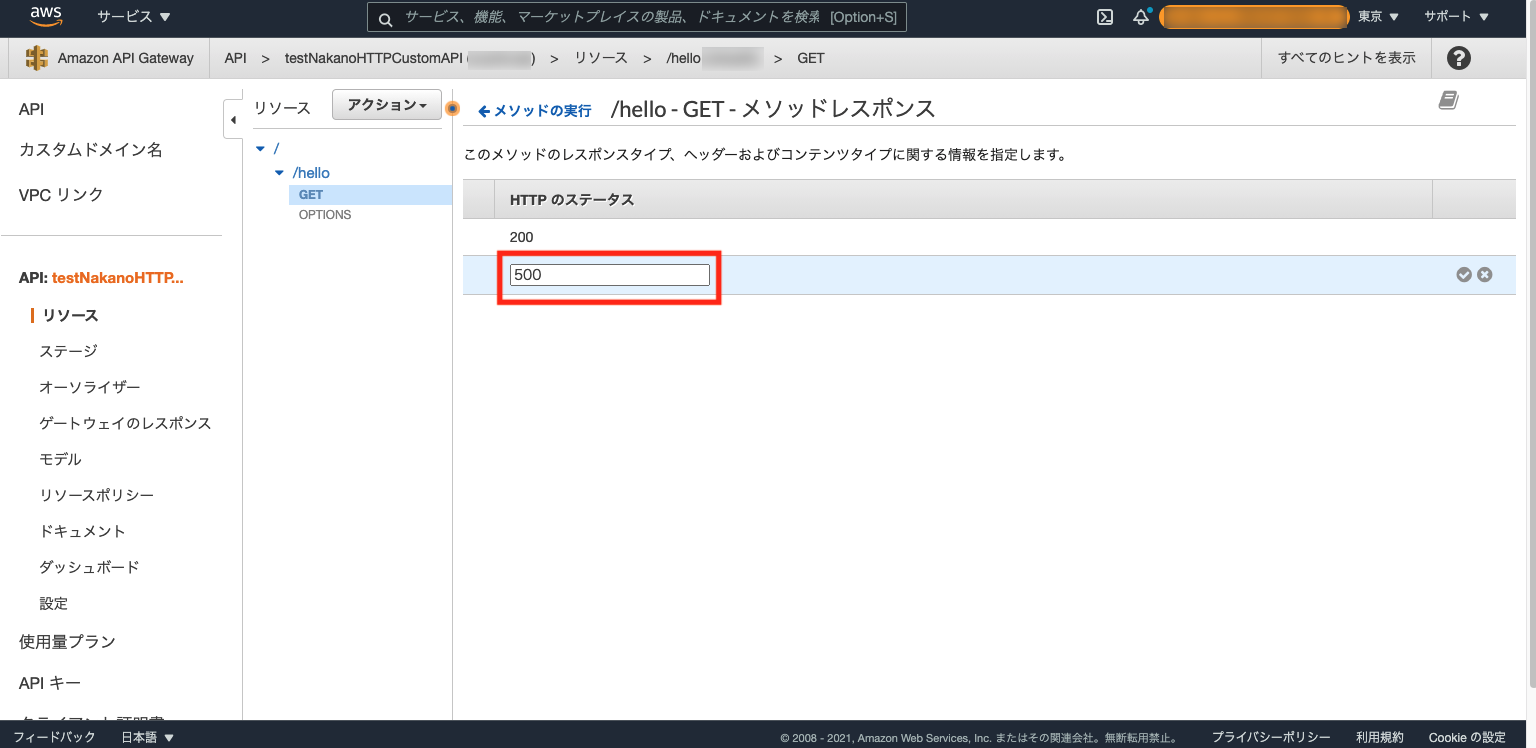Click testNakanoHTTPCustomAPI breadcrumb
The width and height of the screenshot is (1536, 748).
(x=373, y=58)
